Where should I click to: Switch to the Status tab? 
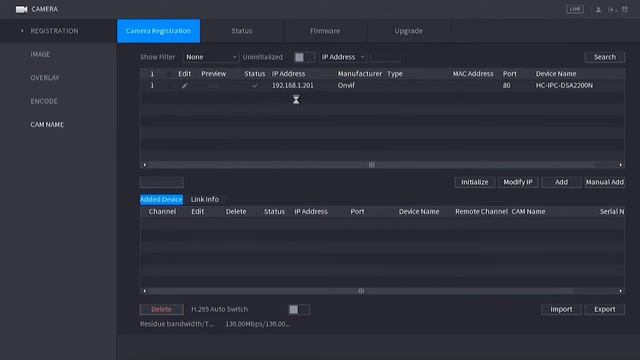coord(242,31)
